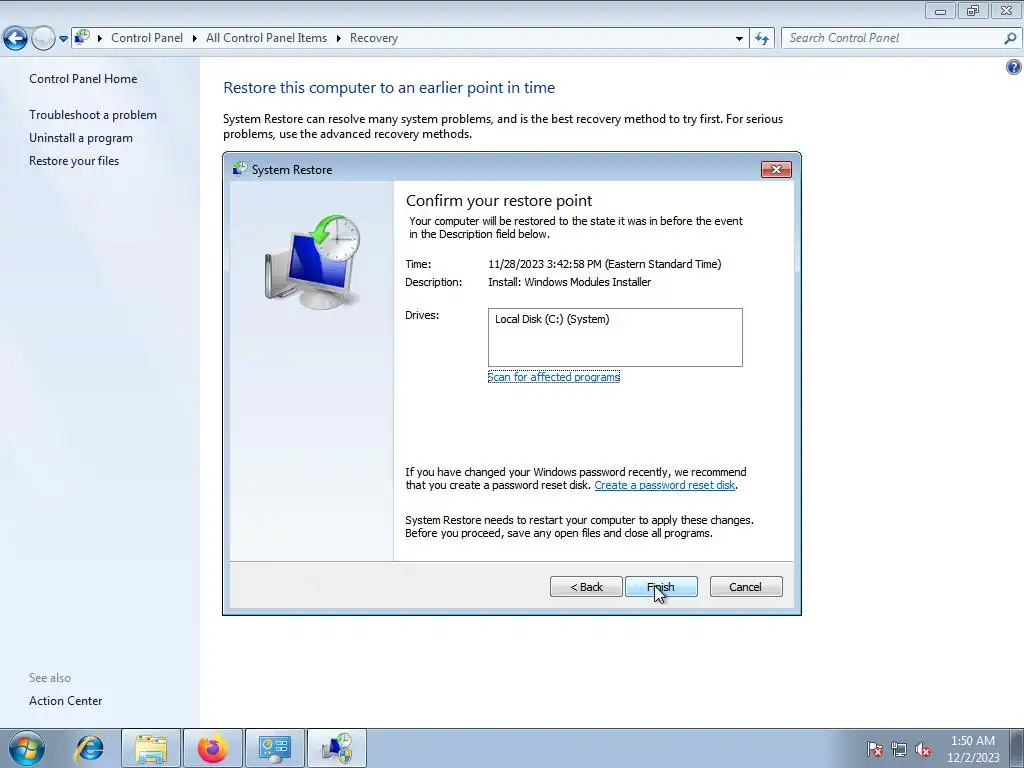Cancel the System Restore wizard
Screen dimensions: 1024x768
(746, 587)
